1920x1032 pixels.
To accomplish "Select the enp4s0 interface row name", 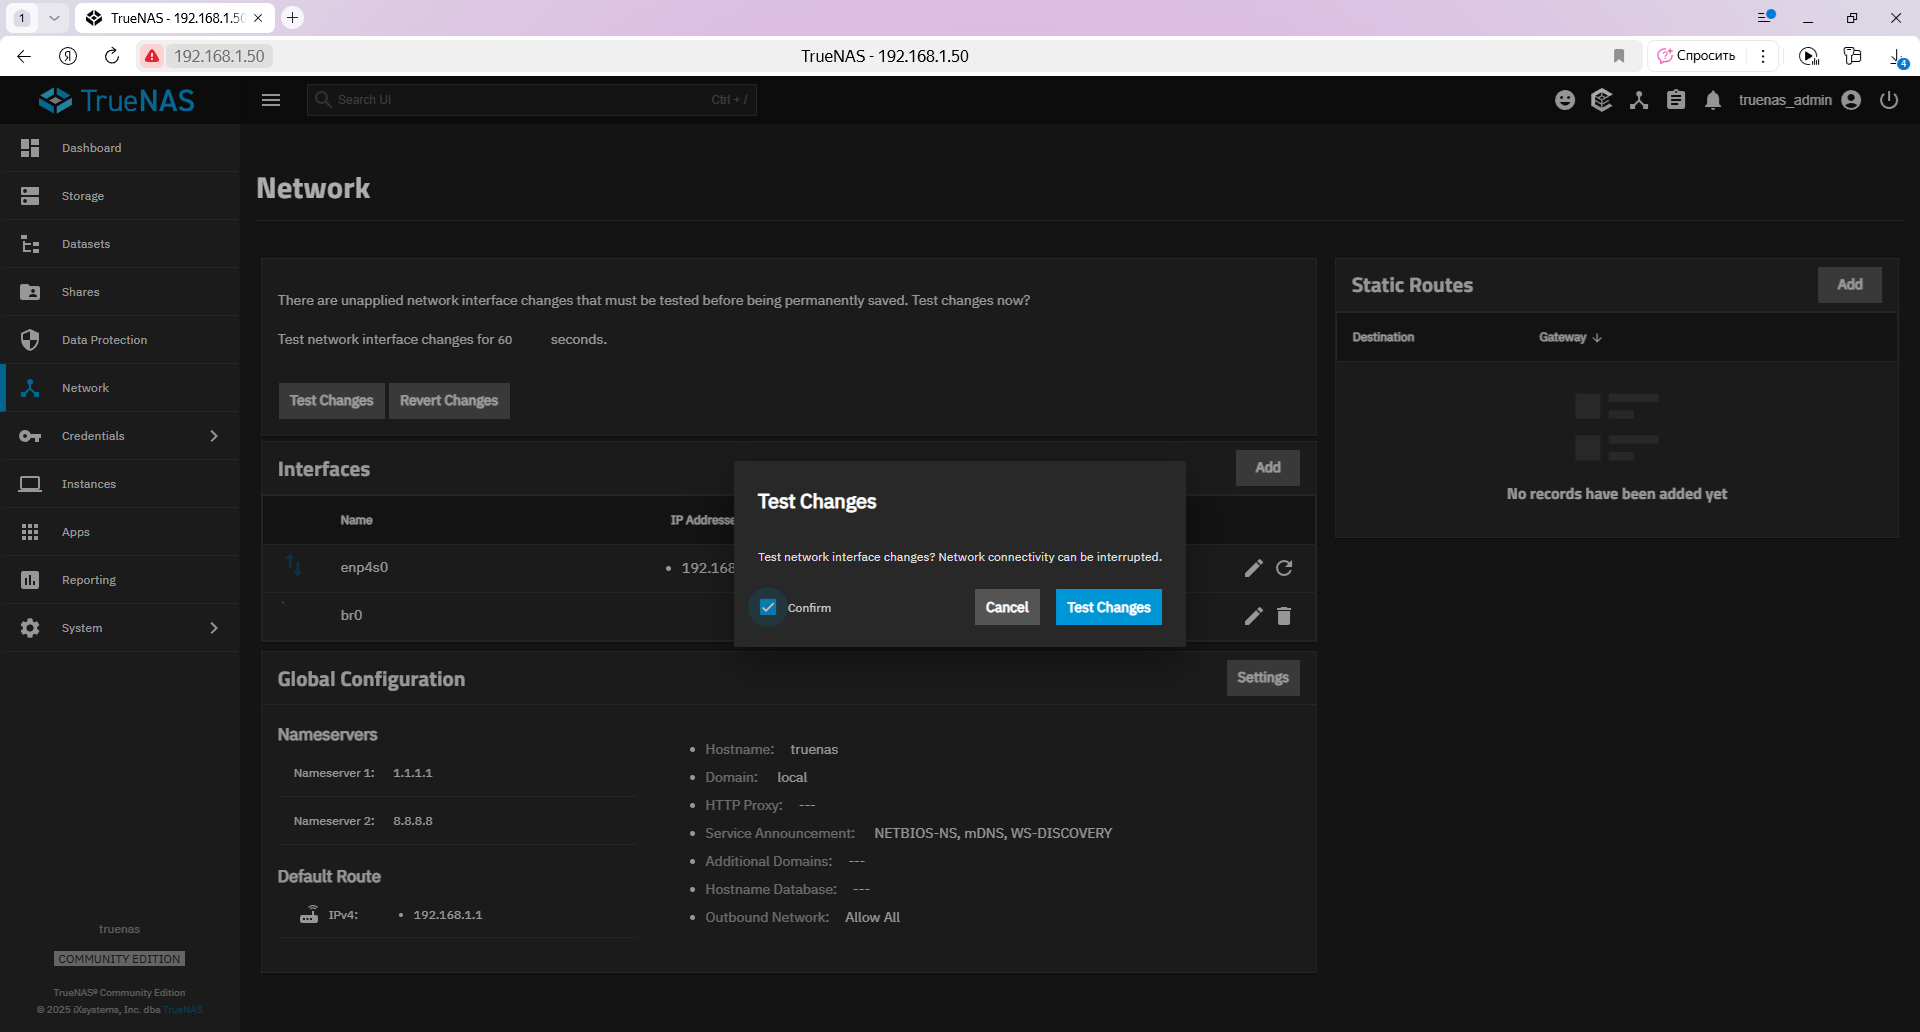I will tap(364, 568).
